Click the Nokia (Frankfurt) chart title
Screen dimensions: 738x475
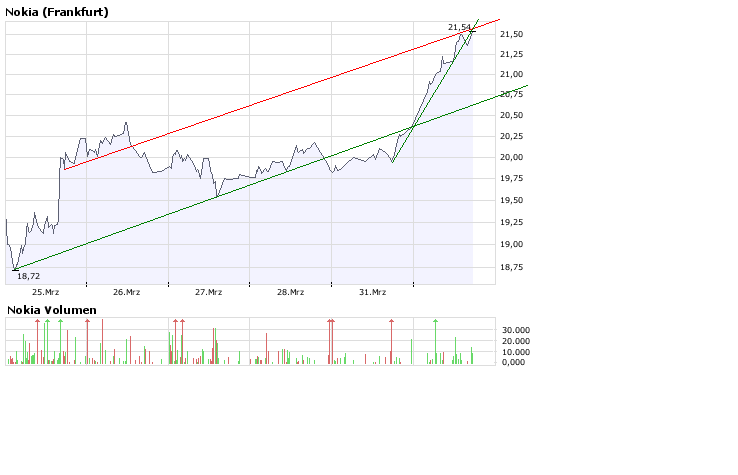pos(57,12)
